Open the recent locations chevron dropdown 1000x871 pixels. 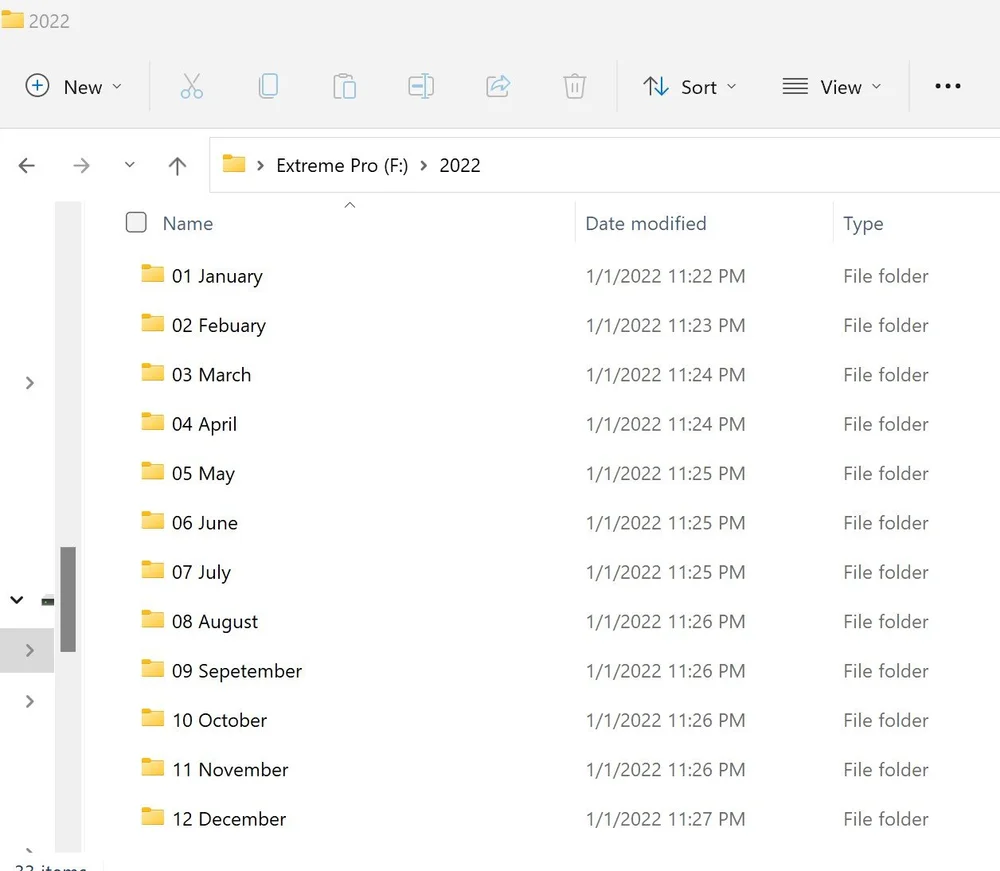pyautogui.click(x=129, y=165)
